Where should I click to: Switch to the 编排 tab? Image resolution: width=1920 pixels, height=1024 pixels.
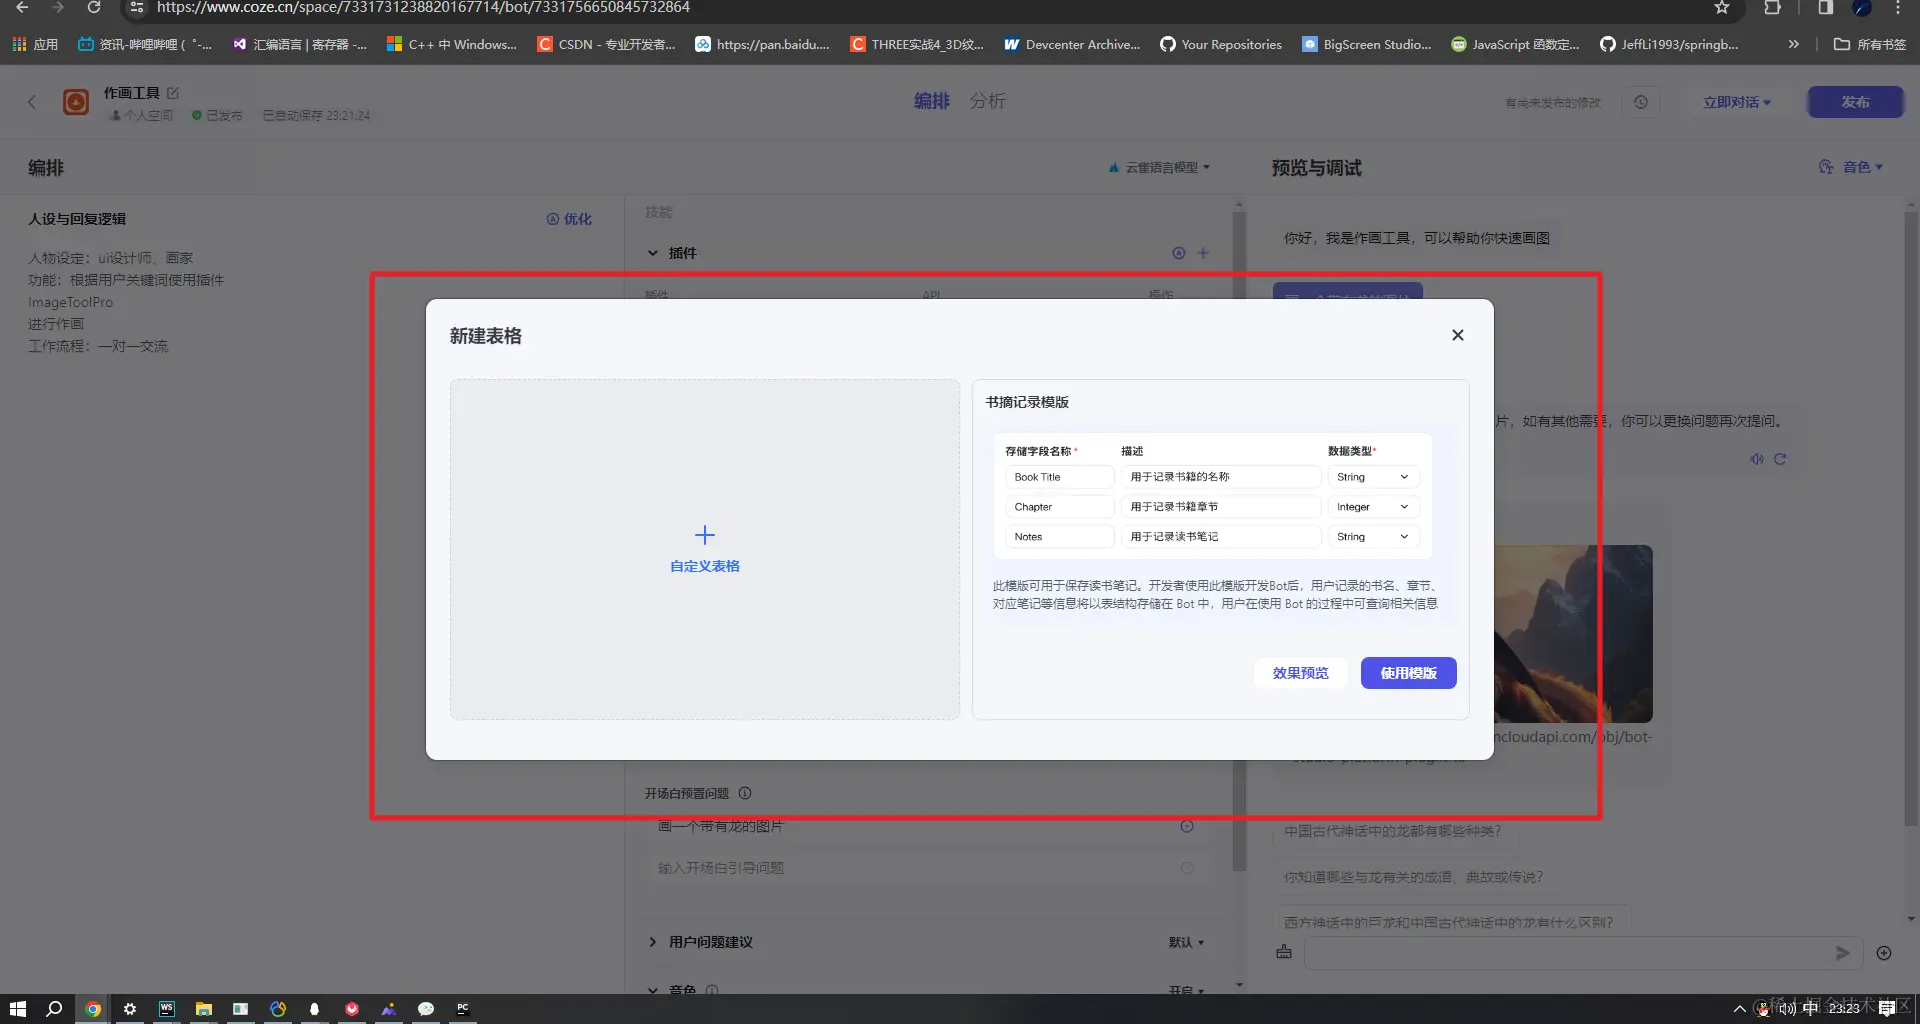point(931,101)
